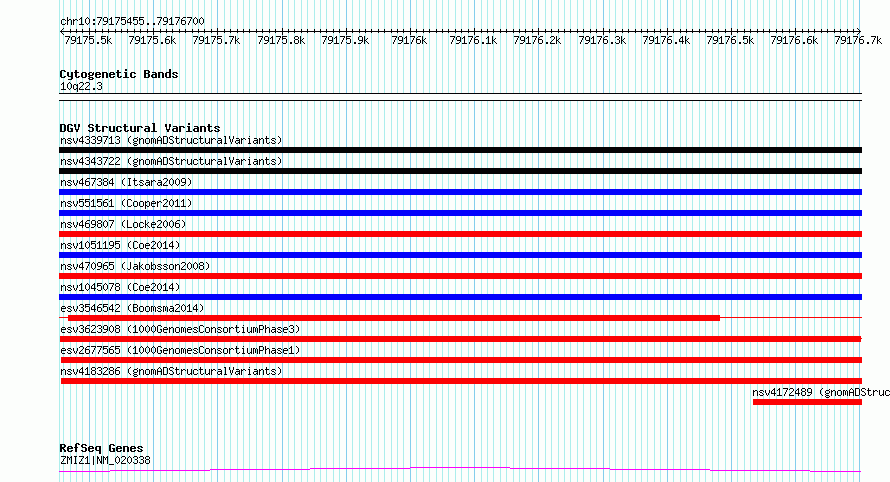The height and width of the screenshot is (482, 890).
Task: Click the 79175.5k ruler label
Action: coord(88,40)
